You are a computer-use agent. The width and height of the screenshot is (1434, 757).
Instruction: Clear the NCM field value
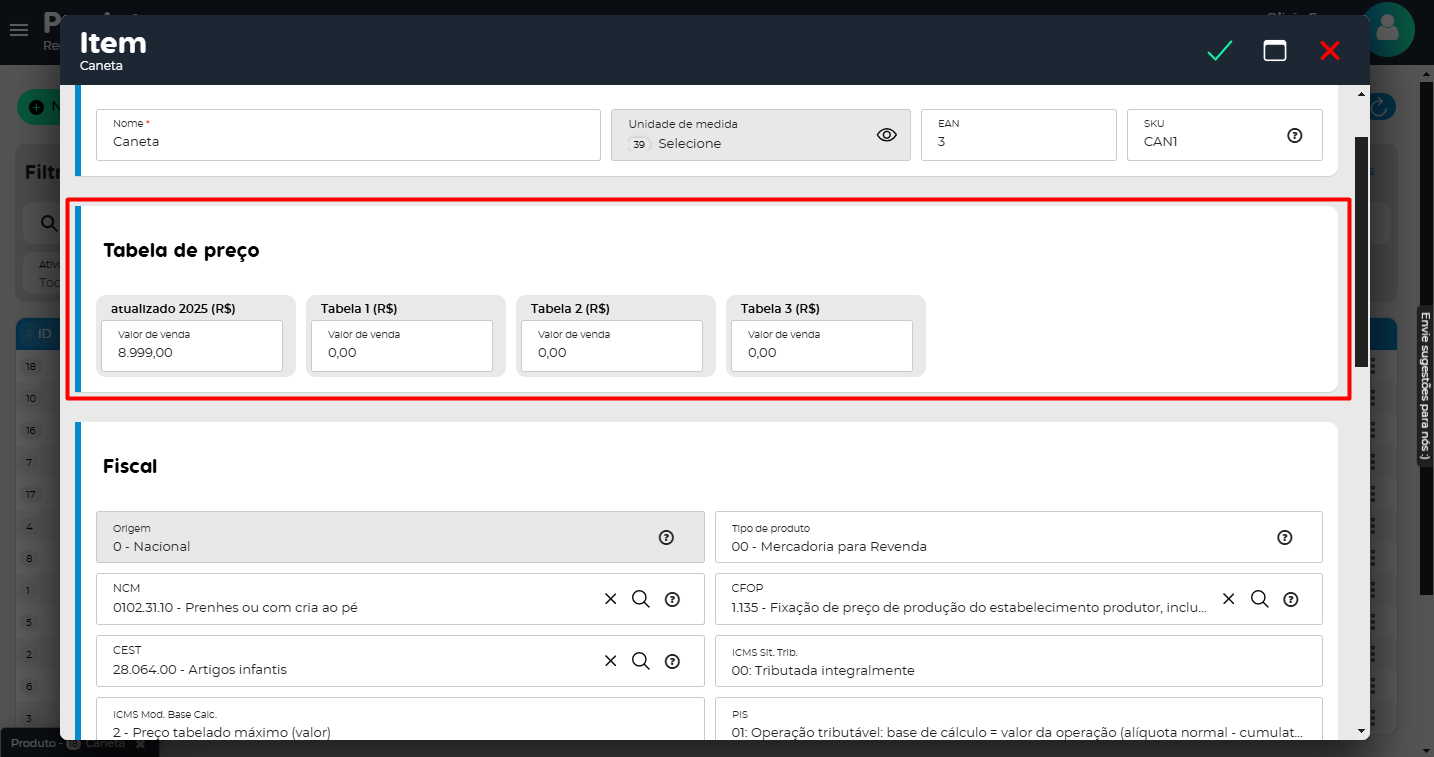coord(610,599)
